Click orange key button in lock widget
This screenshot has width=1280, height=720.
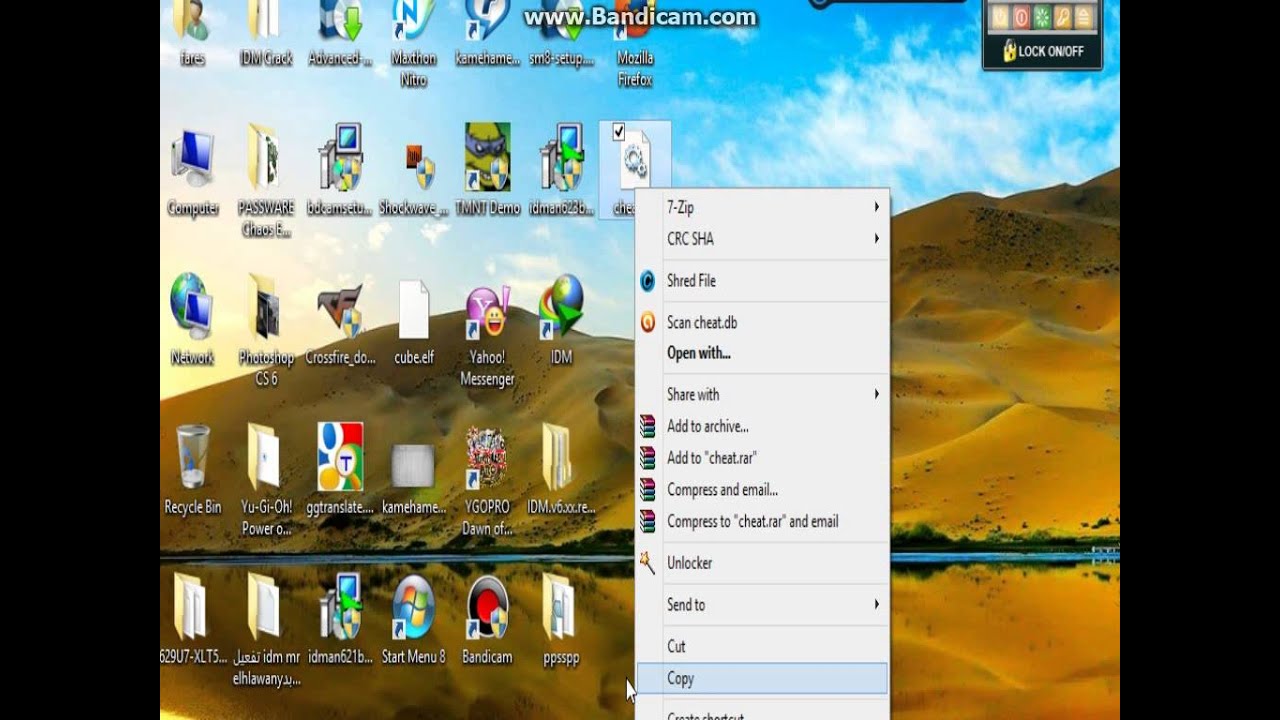[x=1064, y=17]
